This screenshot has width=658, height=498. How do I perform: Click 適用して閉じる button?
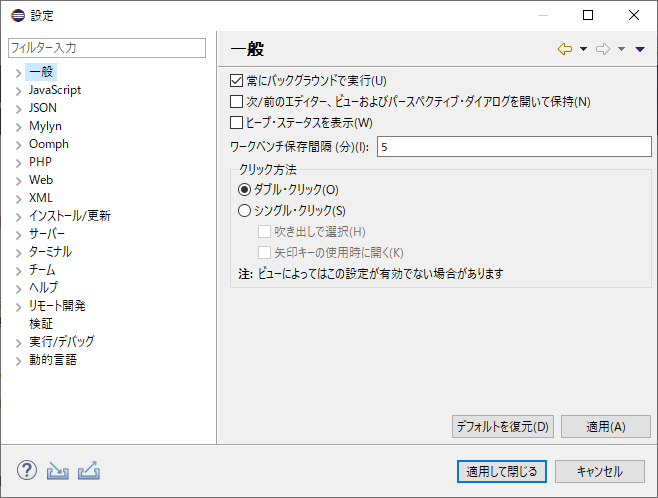[501, 472]
